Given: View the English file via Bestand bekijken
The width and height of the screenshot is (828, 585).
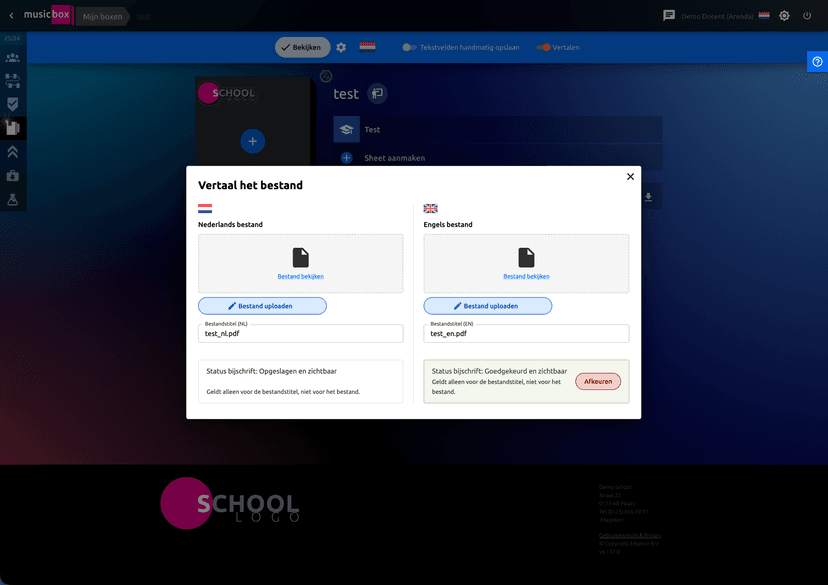Looking at the screenshot, I should [x=526, y=276].
